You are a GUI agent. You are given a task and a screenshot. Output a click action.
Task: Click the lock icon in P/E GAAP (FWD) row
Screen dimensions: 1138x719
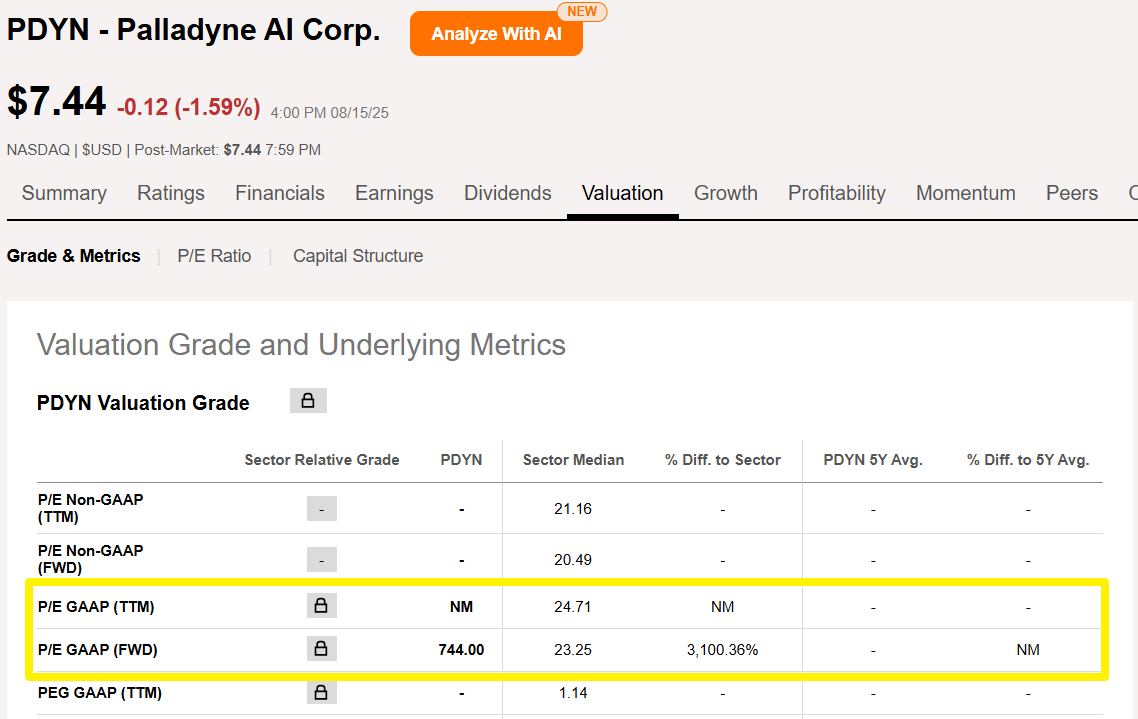322,649
